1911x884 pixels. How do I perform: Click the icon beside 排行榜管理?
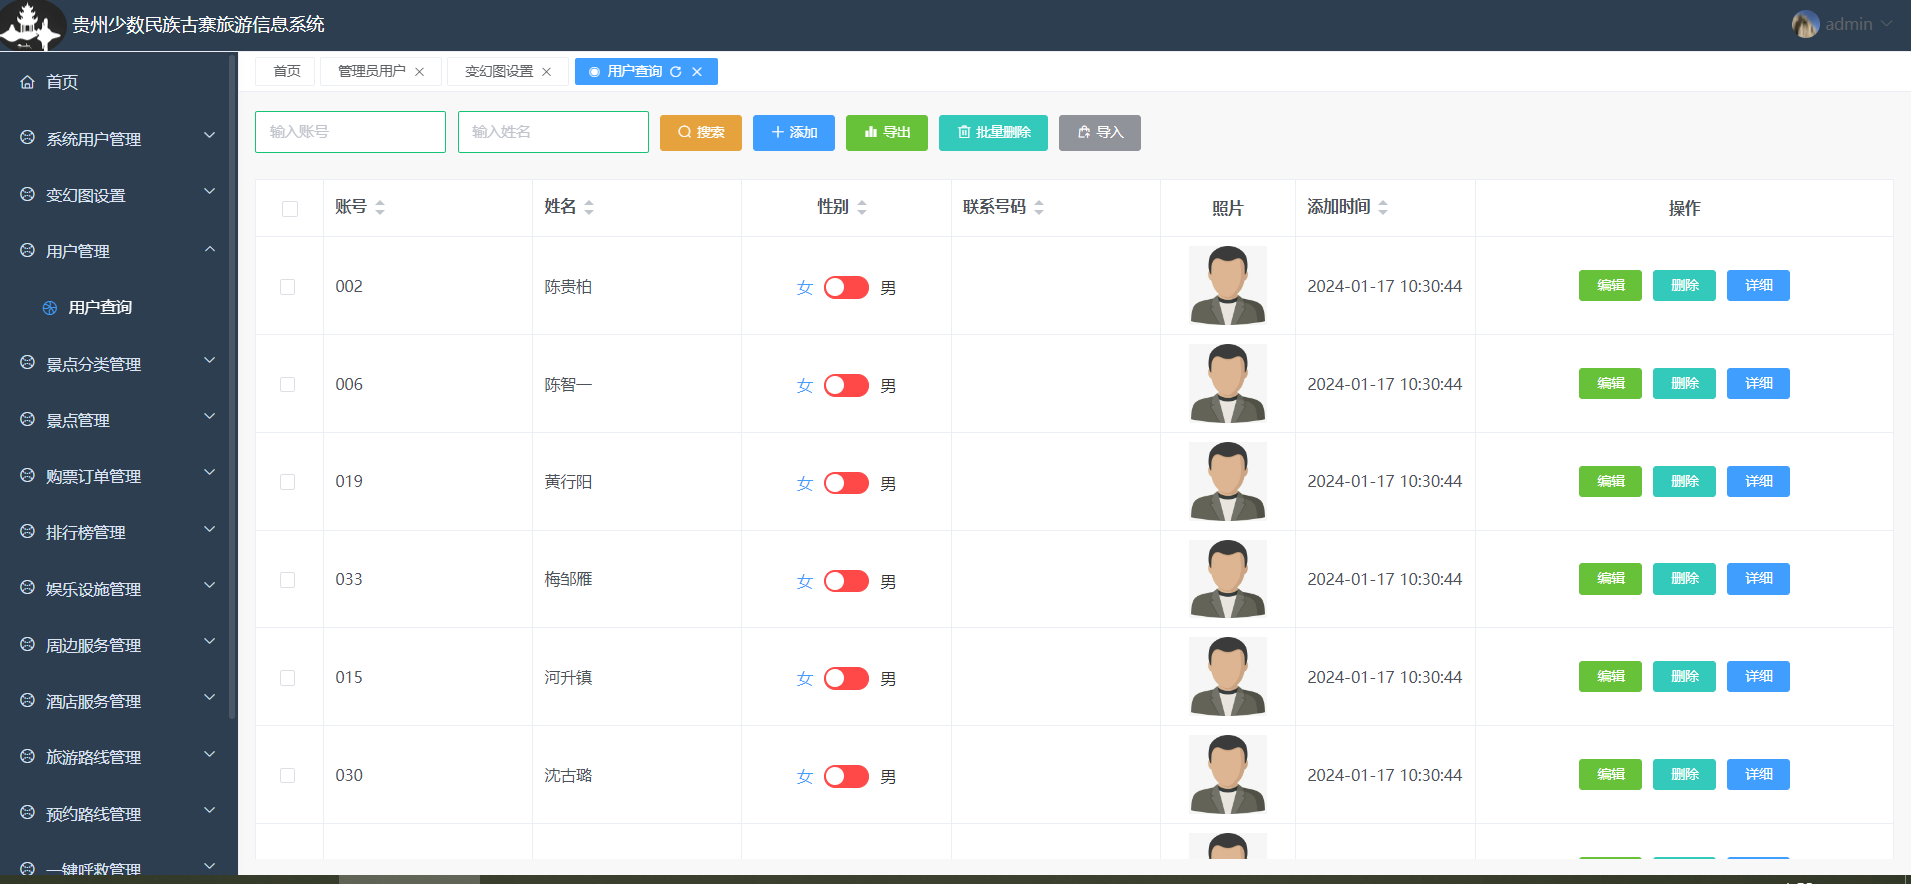tap(27, 531)
